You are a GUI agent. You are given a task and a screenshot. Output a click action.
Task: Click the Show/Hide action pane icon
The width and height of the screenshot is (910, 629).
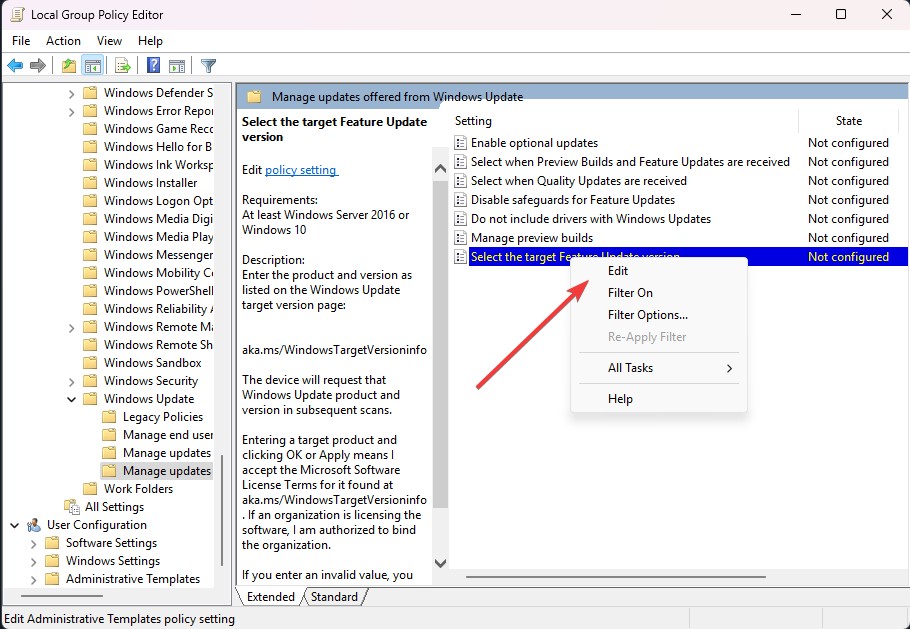pos(177,66)
